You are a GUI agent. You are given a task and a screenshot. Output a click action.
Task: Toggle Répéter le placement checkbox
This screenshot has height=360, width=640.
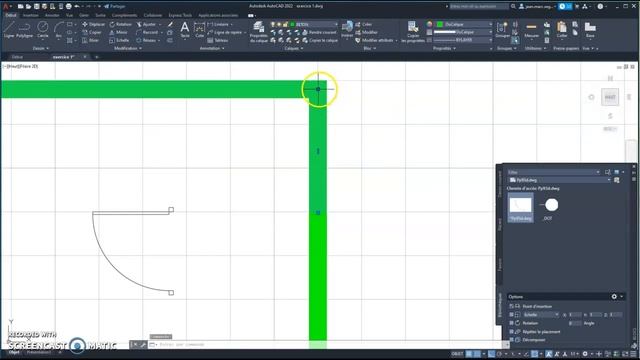[511, 332]
